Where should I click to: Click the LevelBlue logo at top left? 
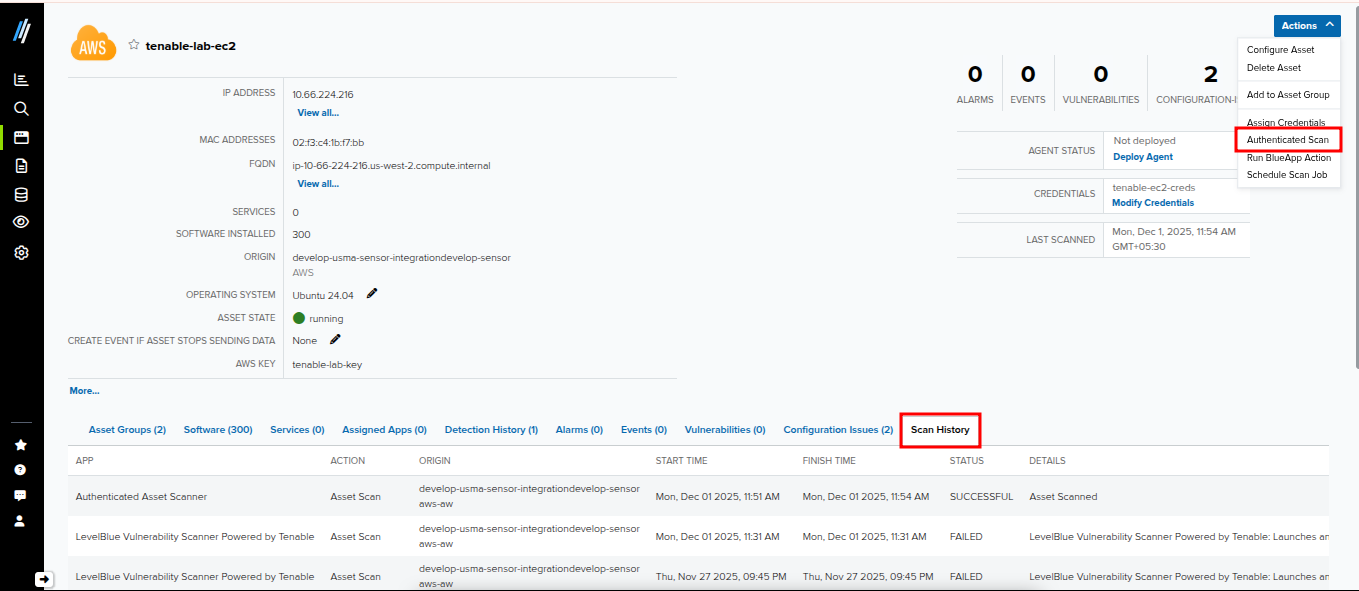coord(21,31)
